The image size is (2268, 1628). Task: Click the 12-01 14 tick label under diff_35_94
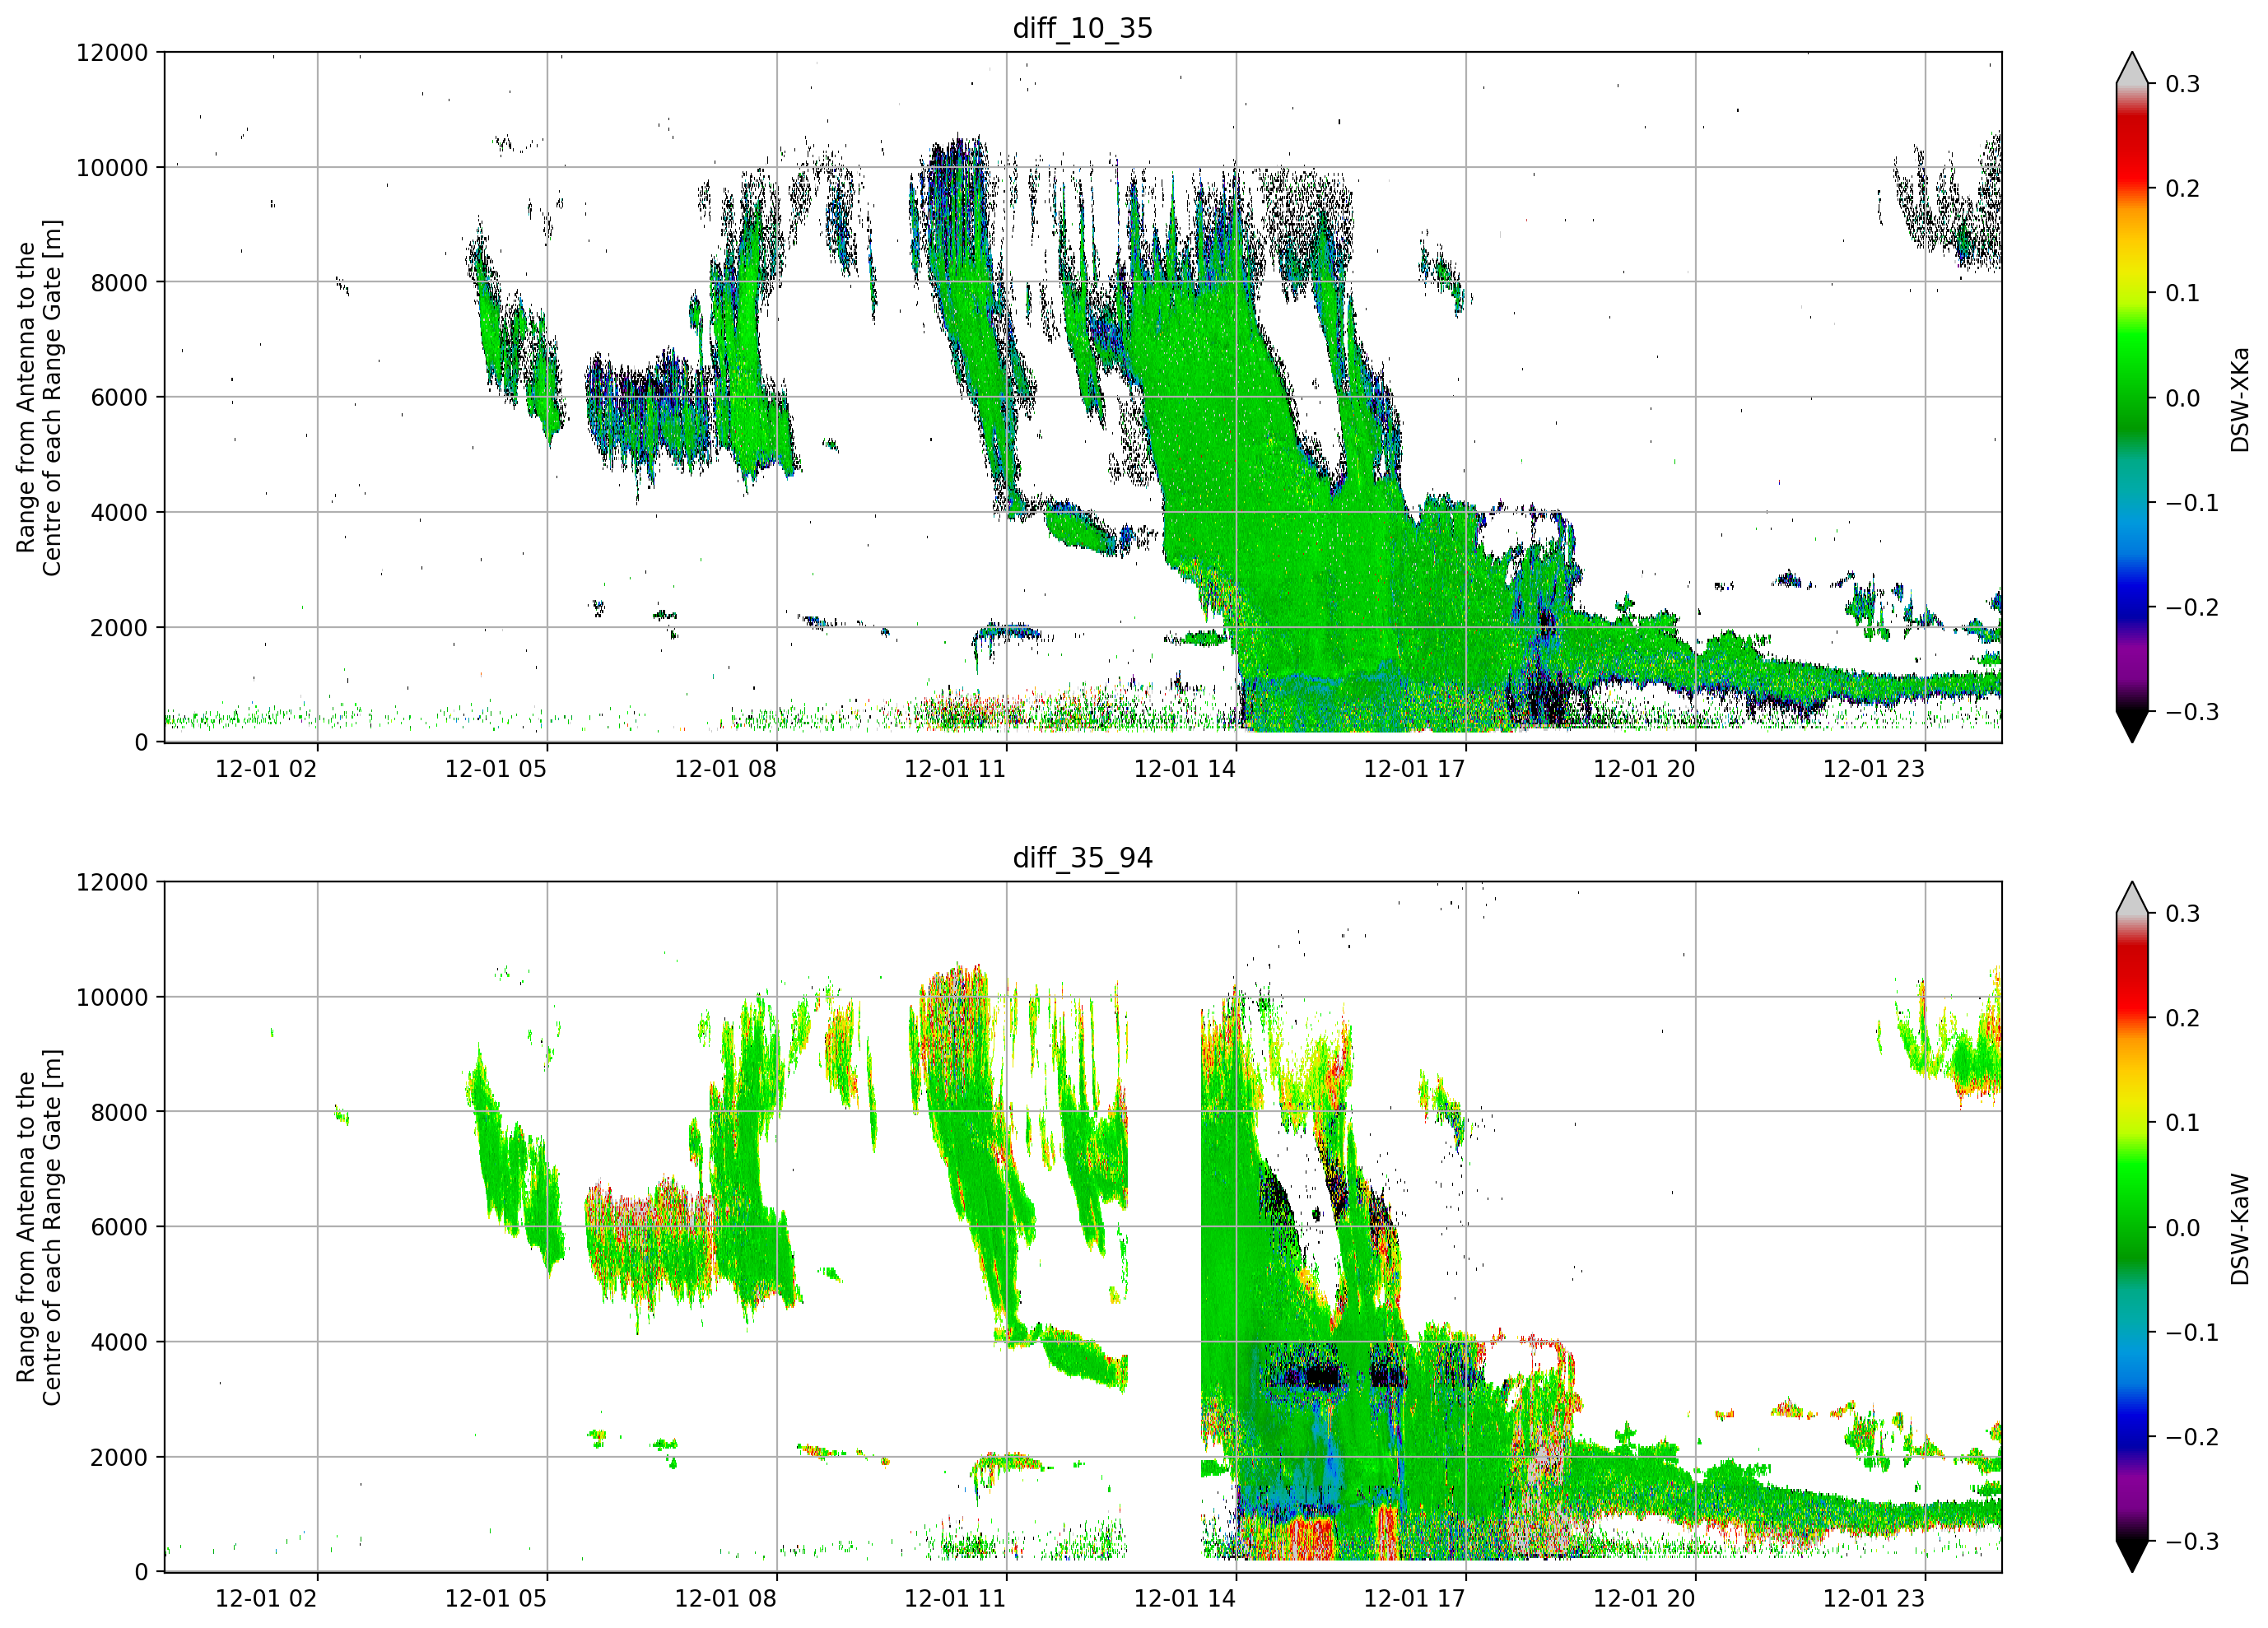tap(1185, 1598)
